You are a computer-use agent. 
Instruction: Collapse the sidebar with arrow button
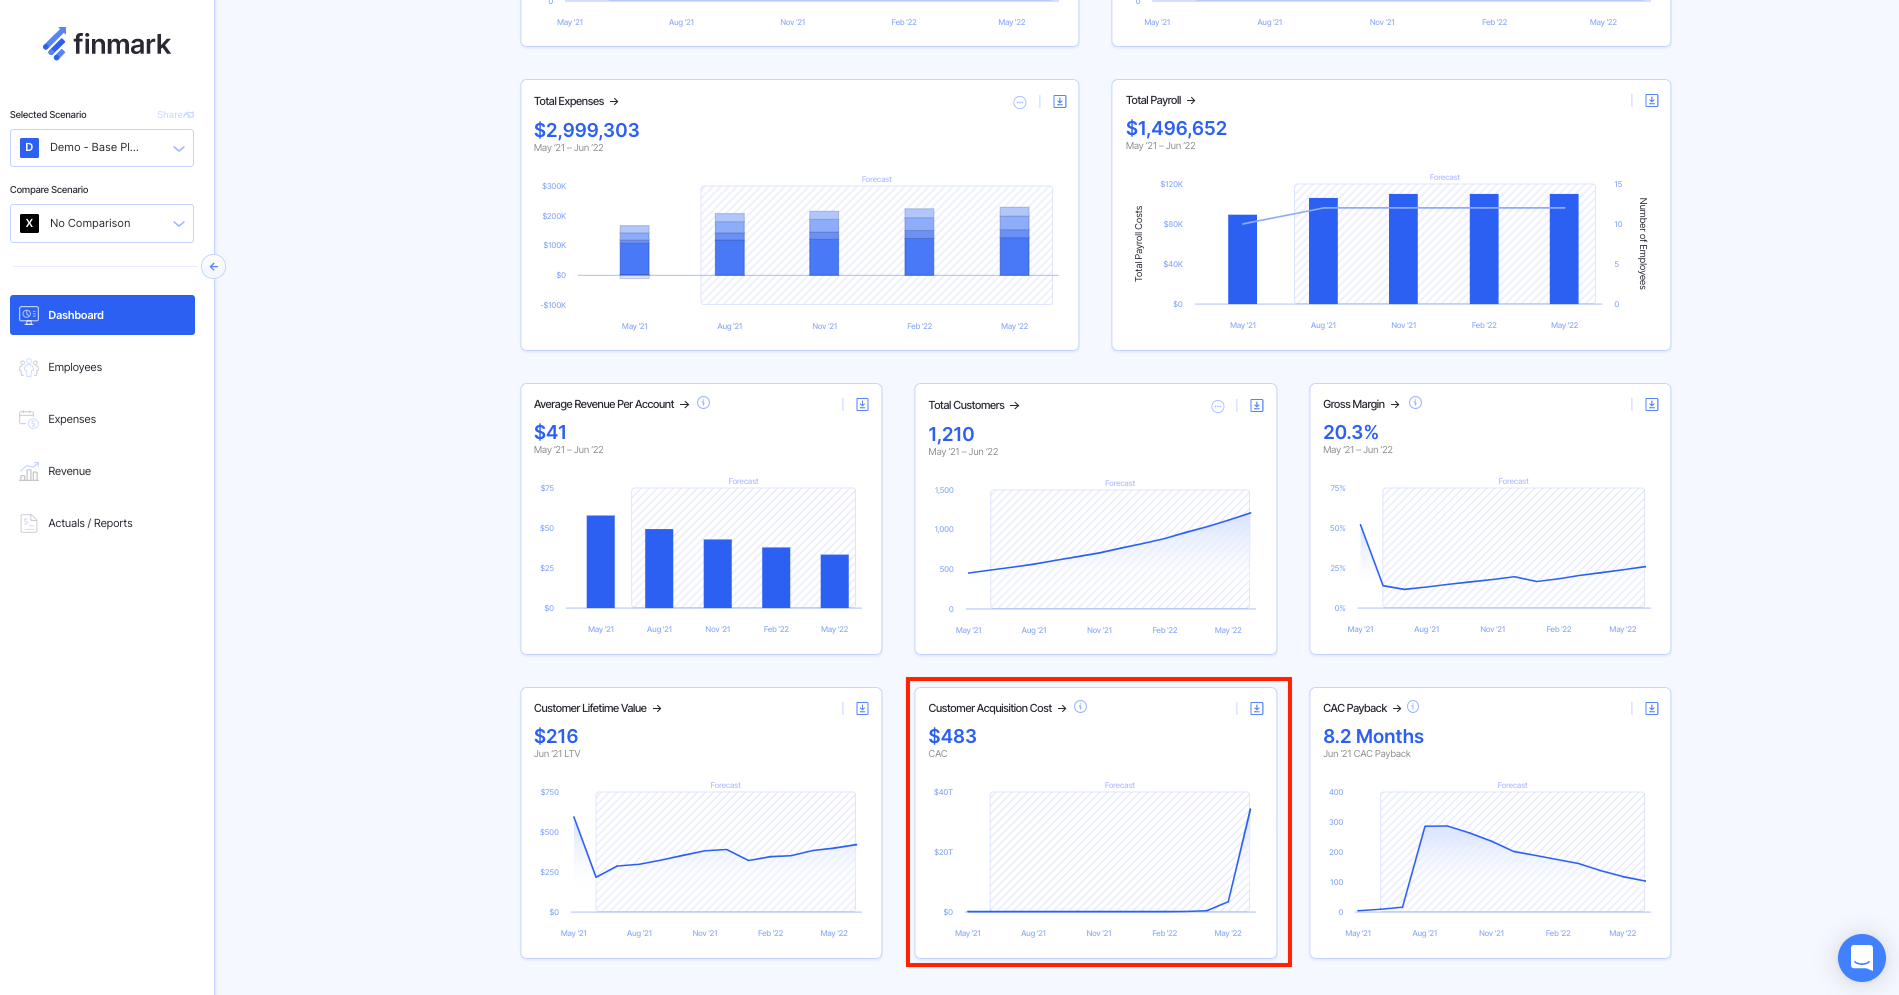pos(213,267)
